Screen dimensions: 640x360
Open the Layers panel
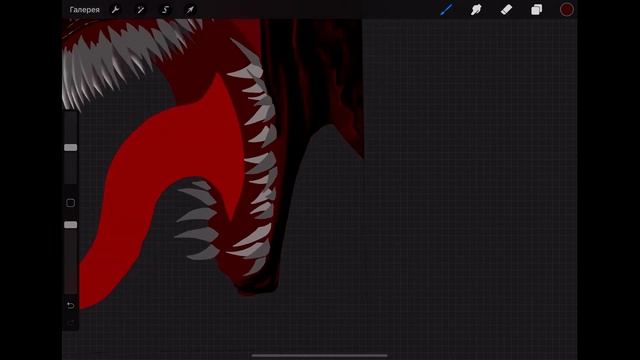(536, 10)
